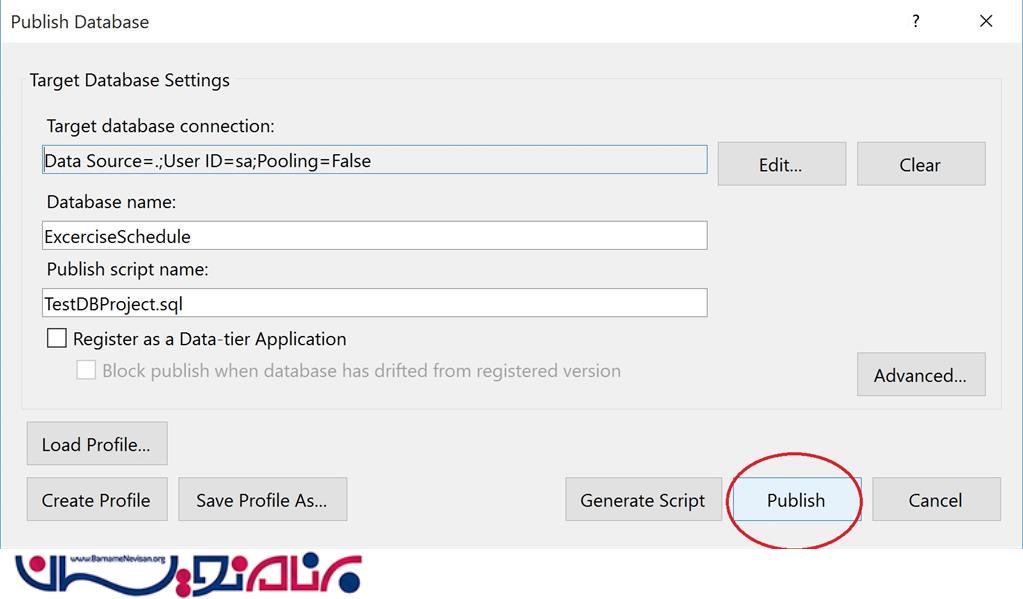Viewport: 1023px width, 599px height.
Task: Clear the target database connection
Action: (x=921, y=164)
